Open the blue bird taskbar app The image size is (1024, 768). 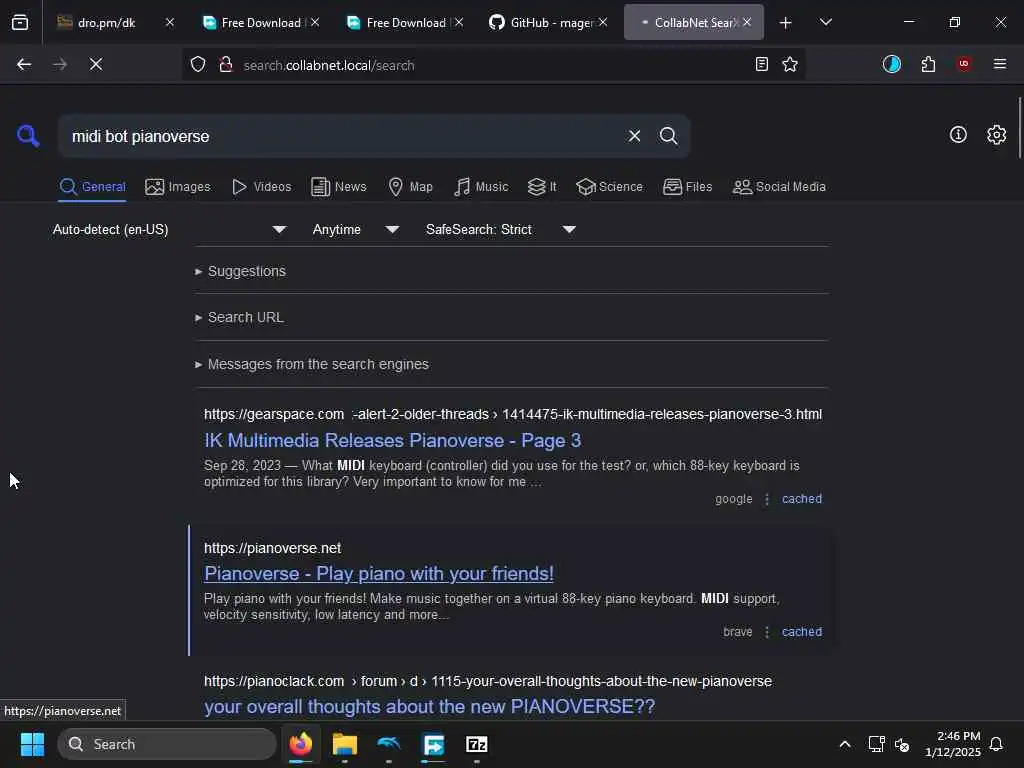(389, 744)
